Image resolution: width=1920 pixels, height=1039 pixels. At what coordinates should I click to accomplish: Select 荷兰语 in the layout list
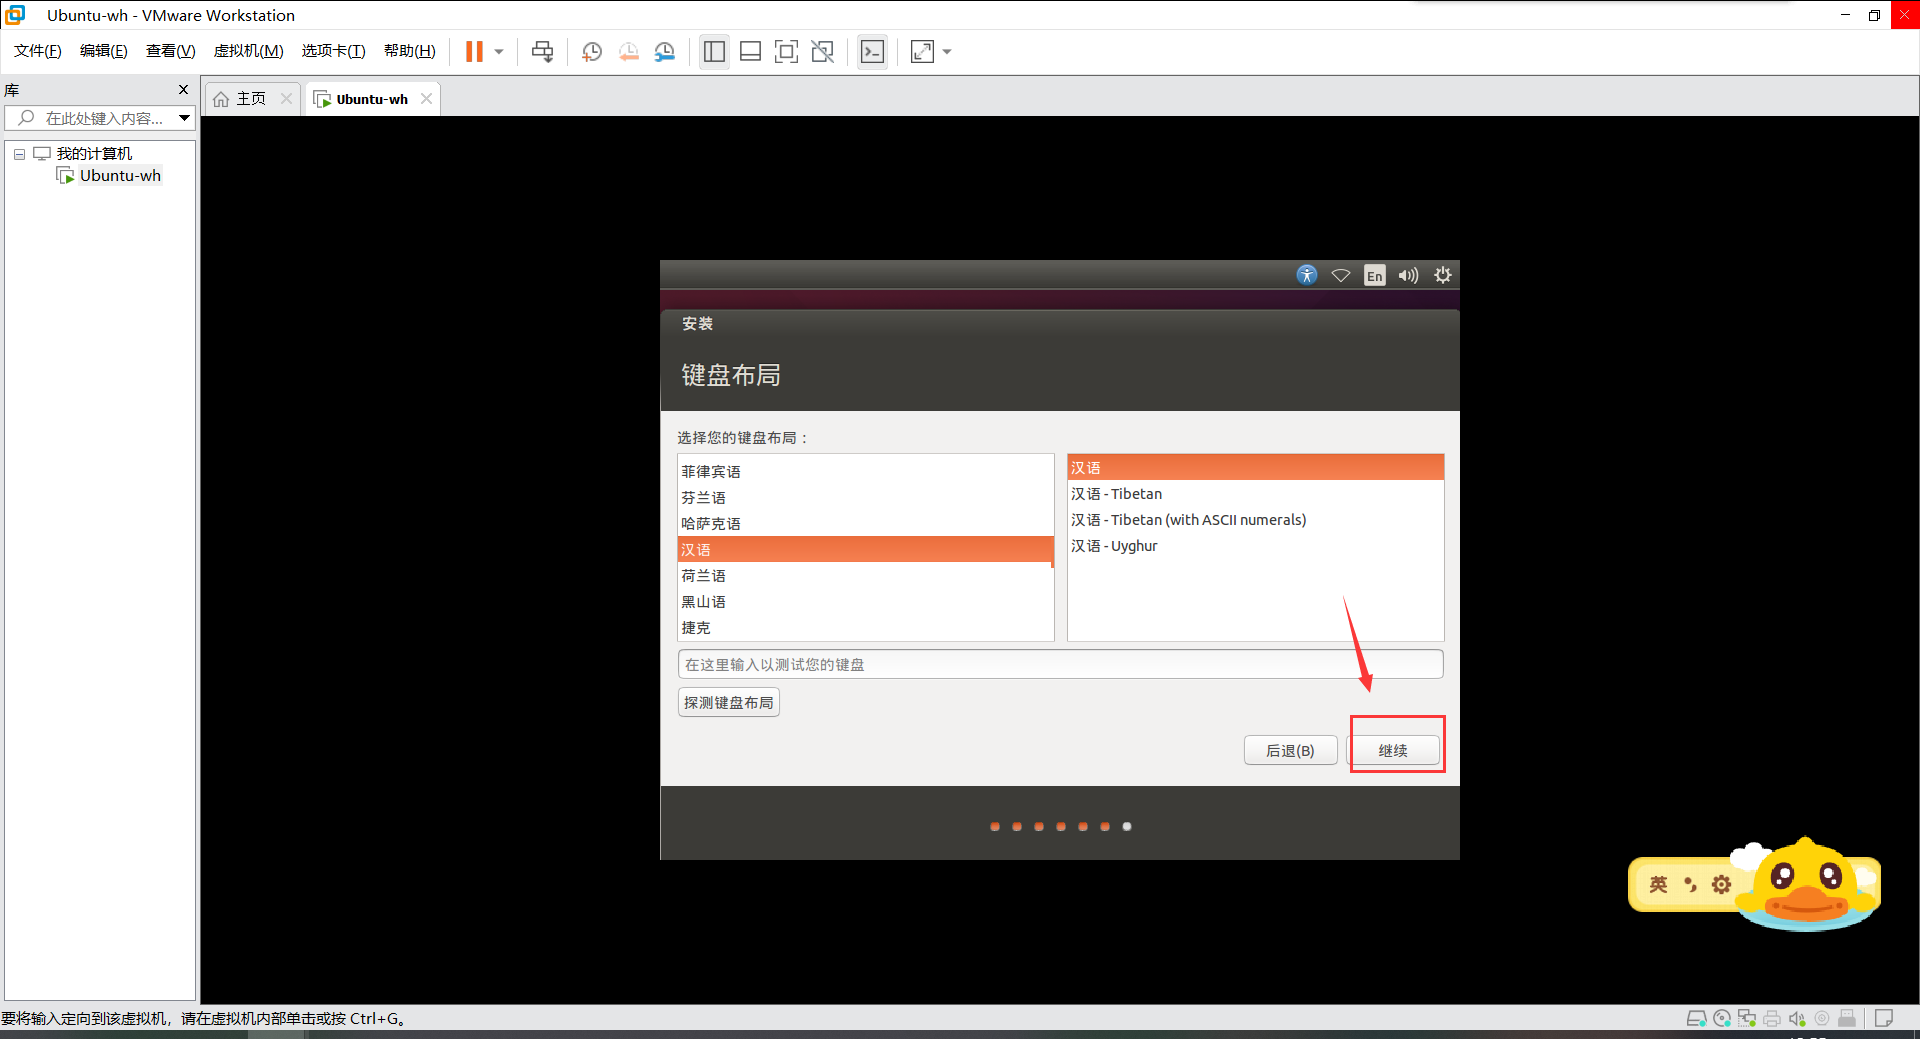865,575
